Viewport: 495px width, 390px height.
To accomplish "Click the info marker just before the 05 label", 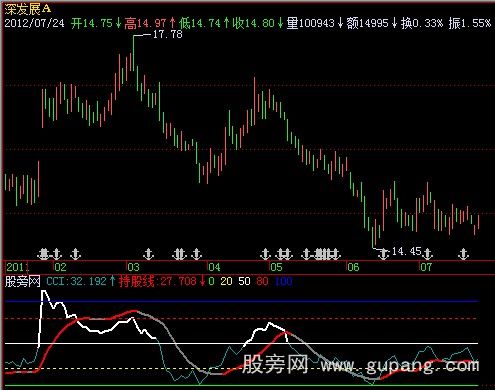I will 265,254.
